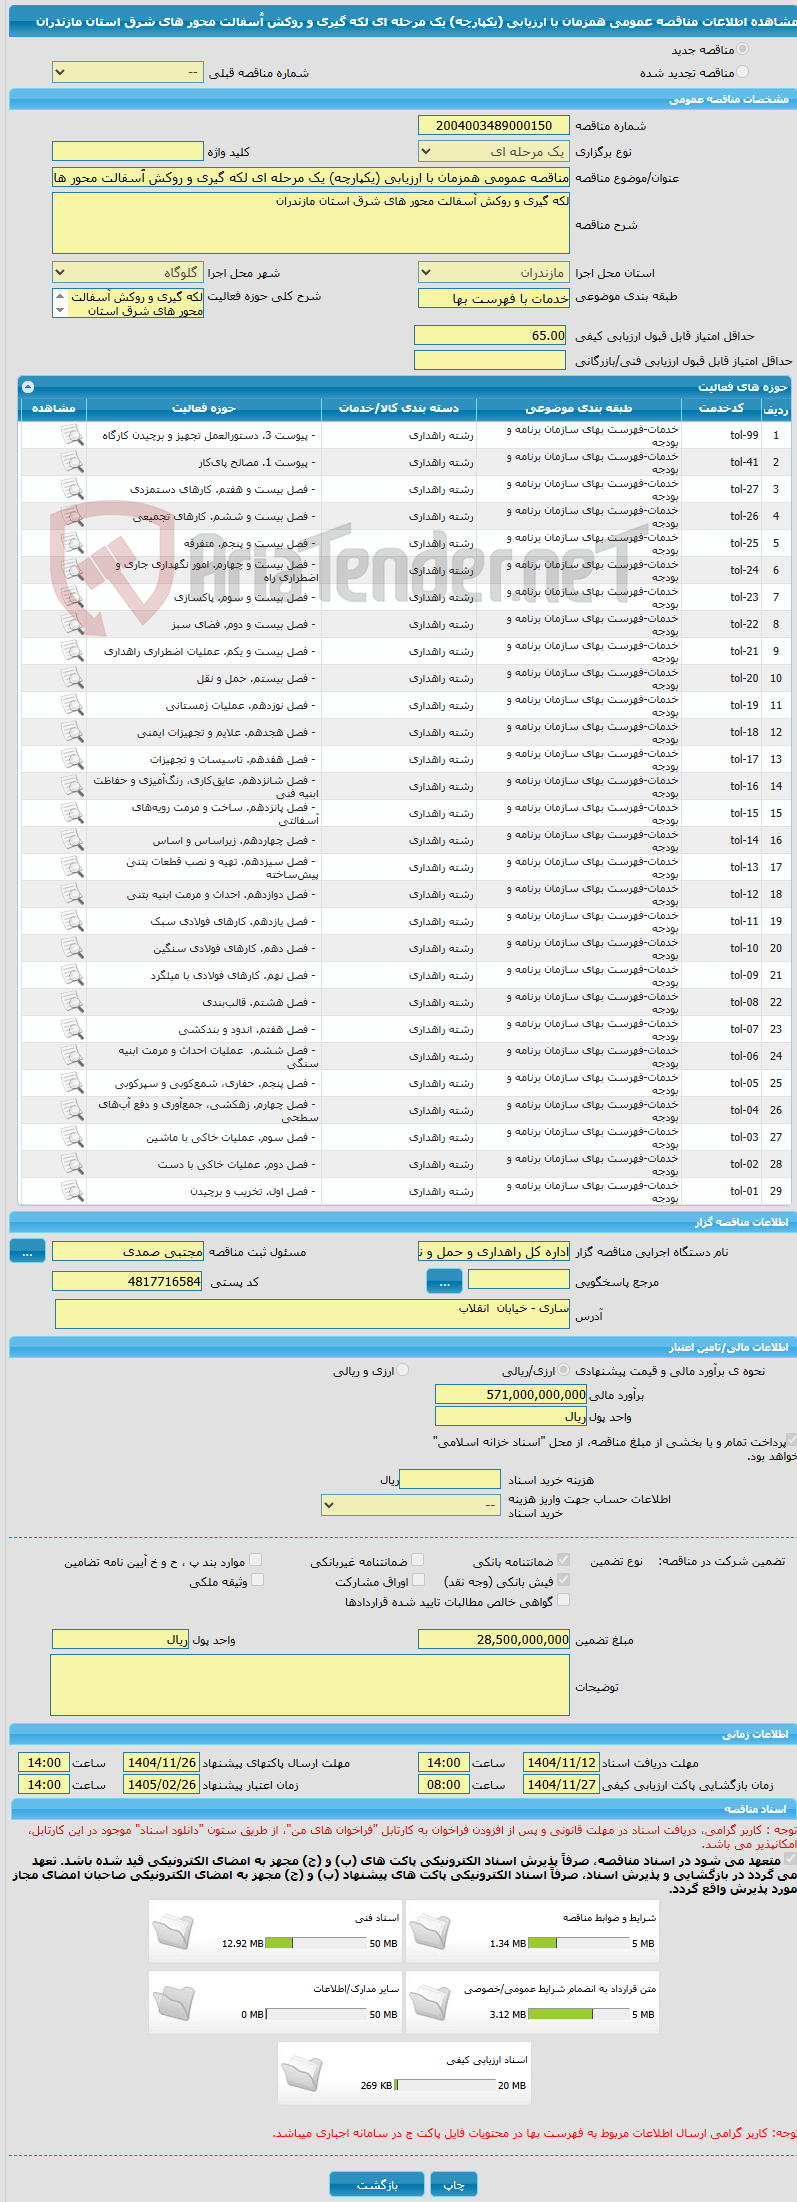The image size is (797, 2202).
Task: Collapse the حوزه های فعالیت section
Action: point(28,387)
